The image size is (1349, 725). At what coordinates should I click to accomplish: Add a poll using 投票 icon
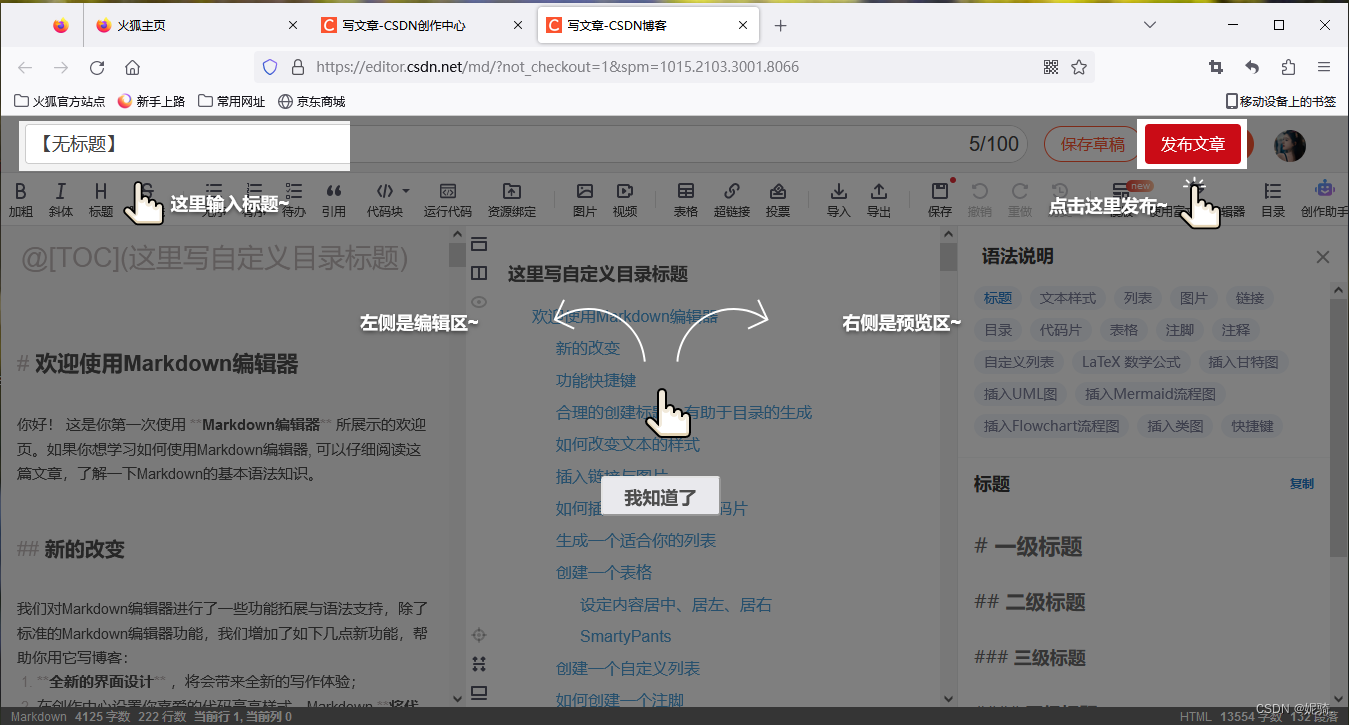tap(778, 200)
